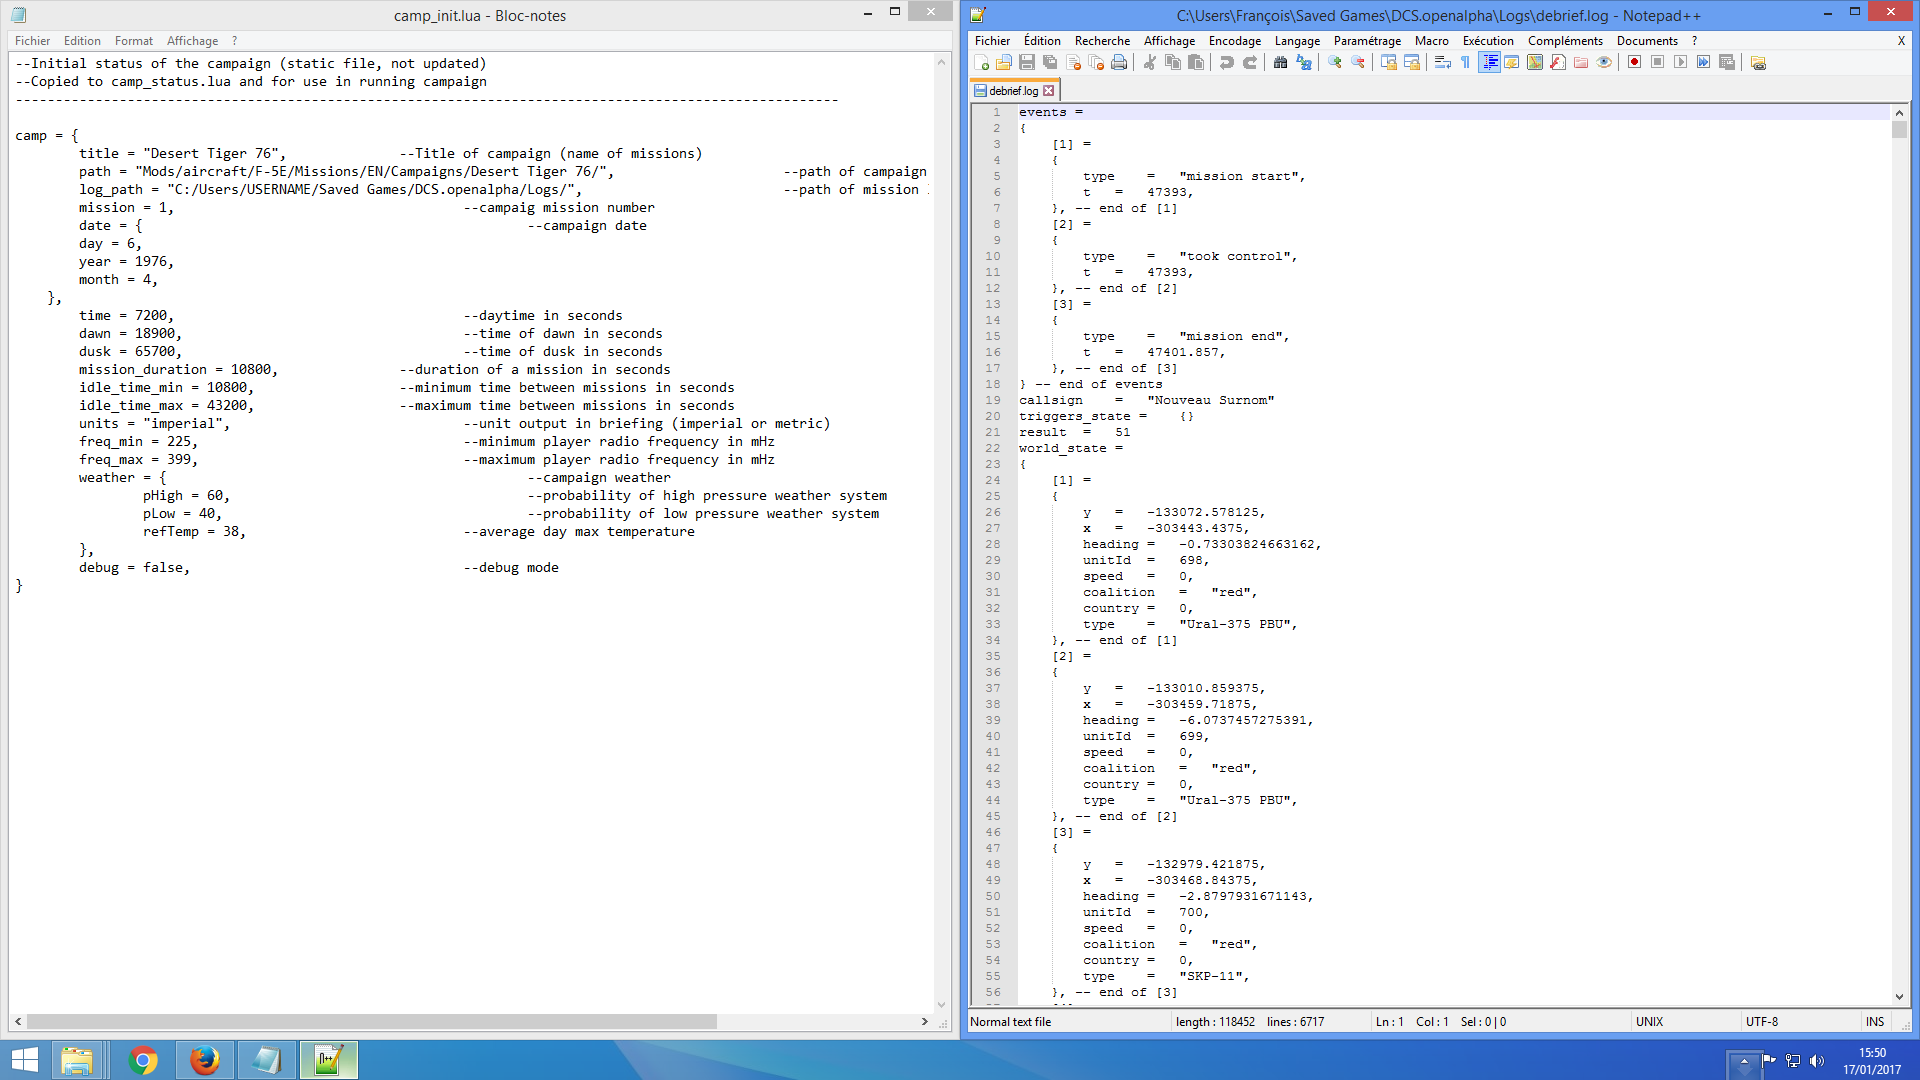Select the debrief.log tab
Image resolution: width=1920 pixels, height=1080 pixels.
[x=1013, y=91]
